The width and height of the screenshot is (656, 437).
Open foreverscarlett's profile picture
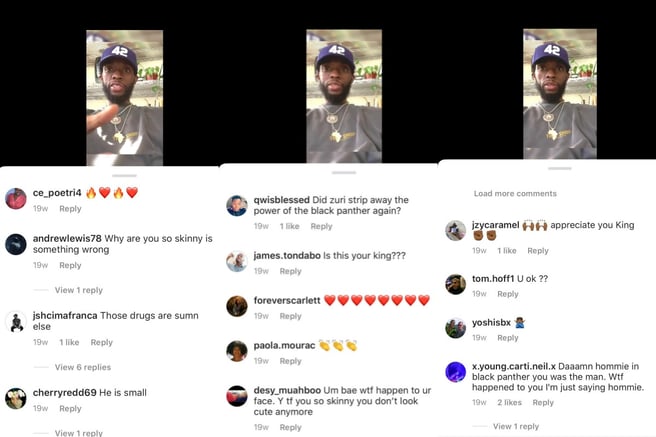(237, 306)
